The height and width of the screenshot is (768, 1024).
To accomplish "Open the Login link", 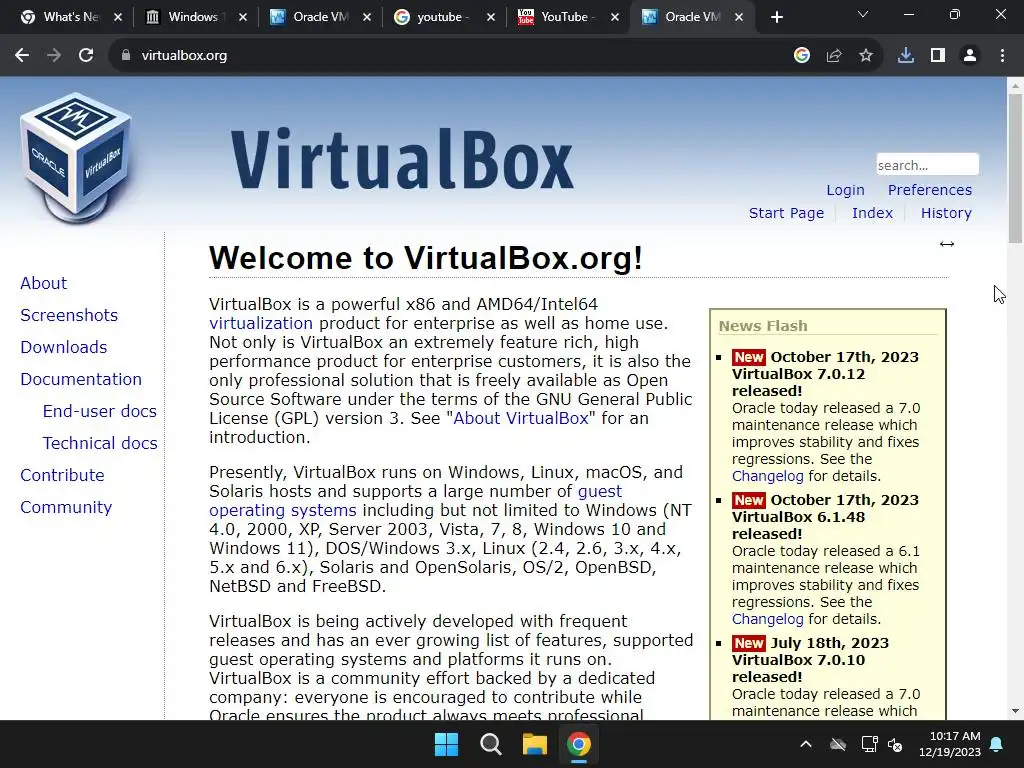I will [845, 190].
